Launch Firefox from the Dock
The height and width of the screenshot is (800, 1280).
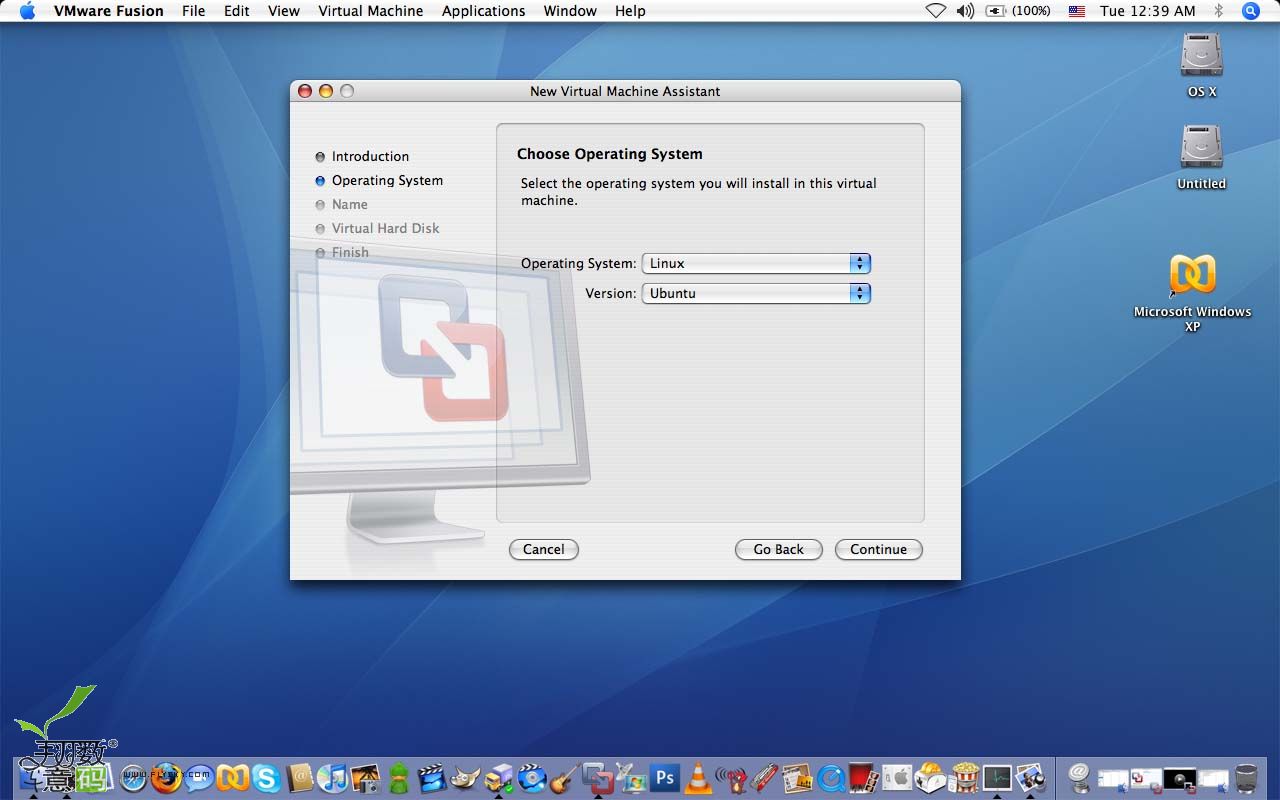[166, 778]
